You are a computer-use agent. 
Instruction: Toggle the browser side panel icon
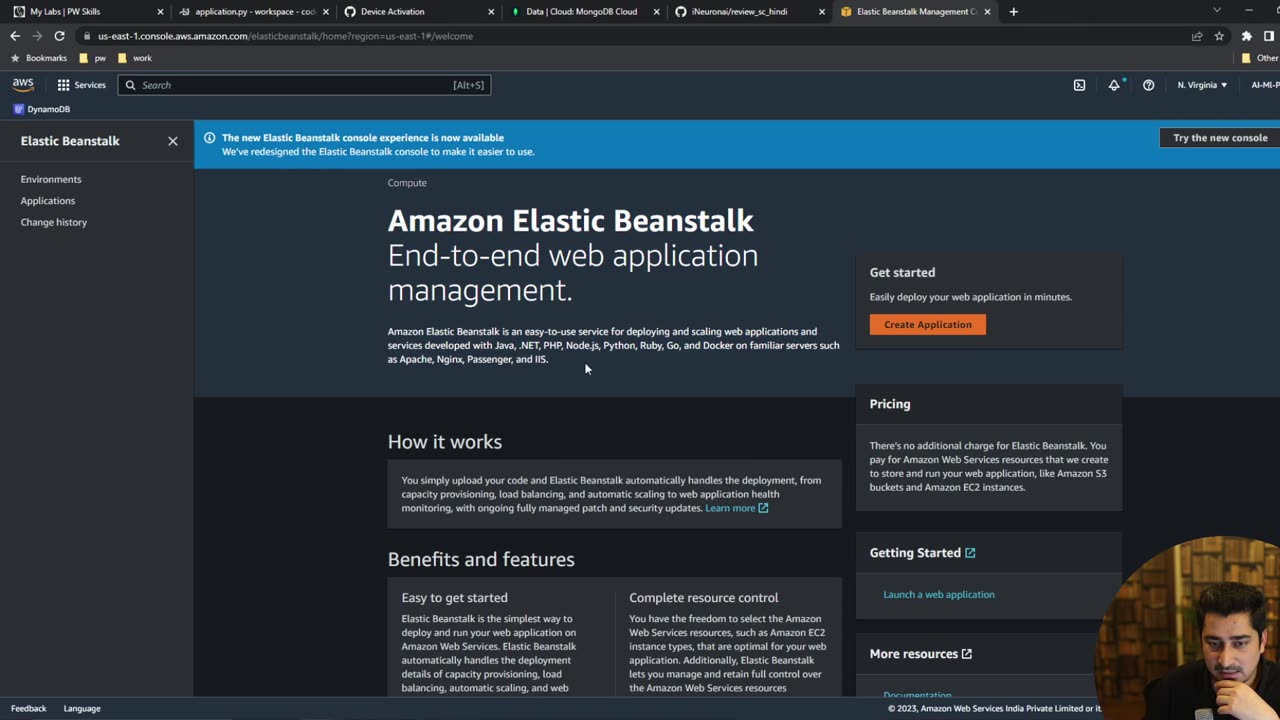click(x=1269, y=36)
